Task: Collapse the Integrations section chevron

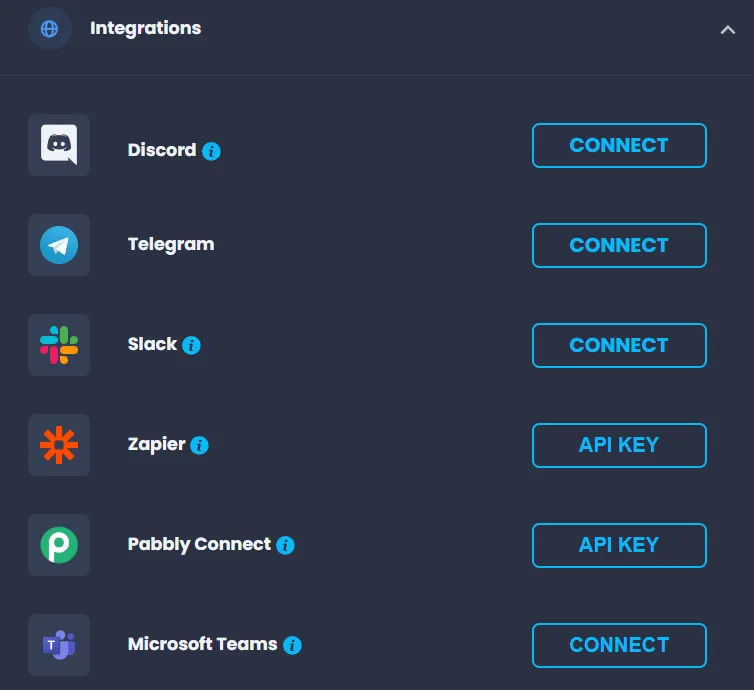Action: coord(727,30)
